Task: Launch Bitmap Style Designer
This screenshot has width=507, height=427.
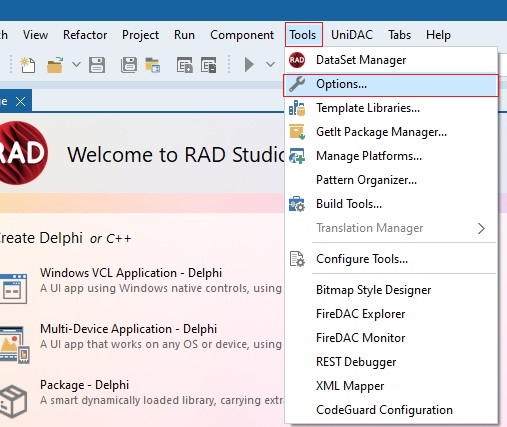Action: tap(391, 290)
